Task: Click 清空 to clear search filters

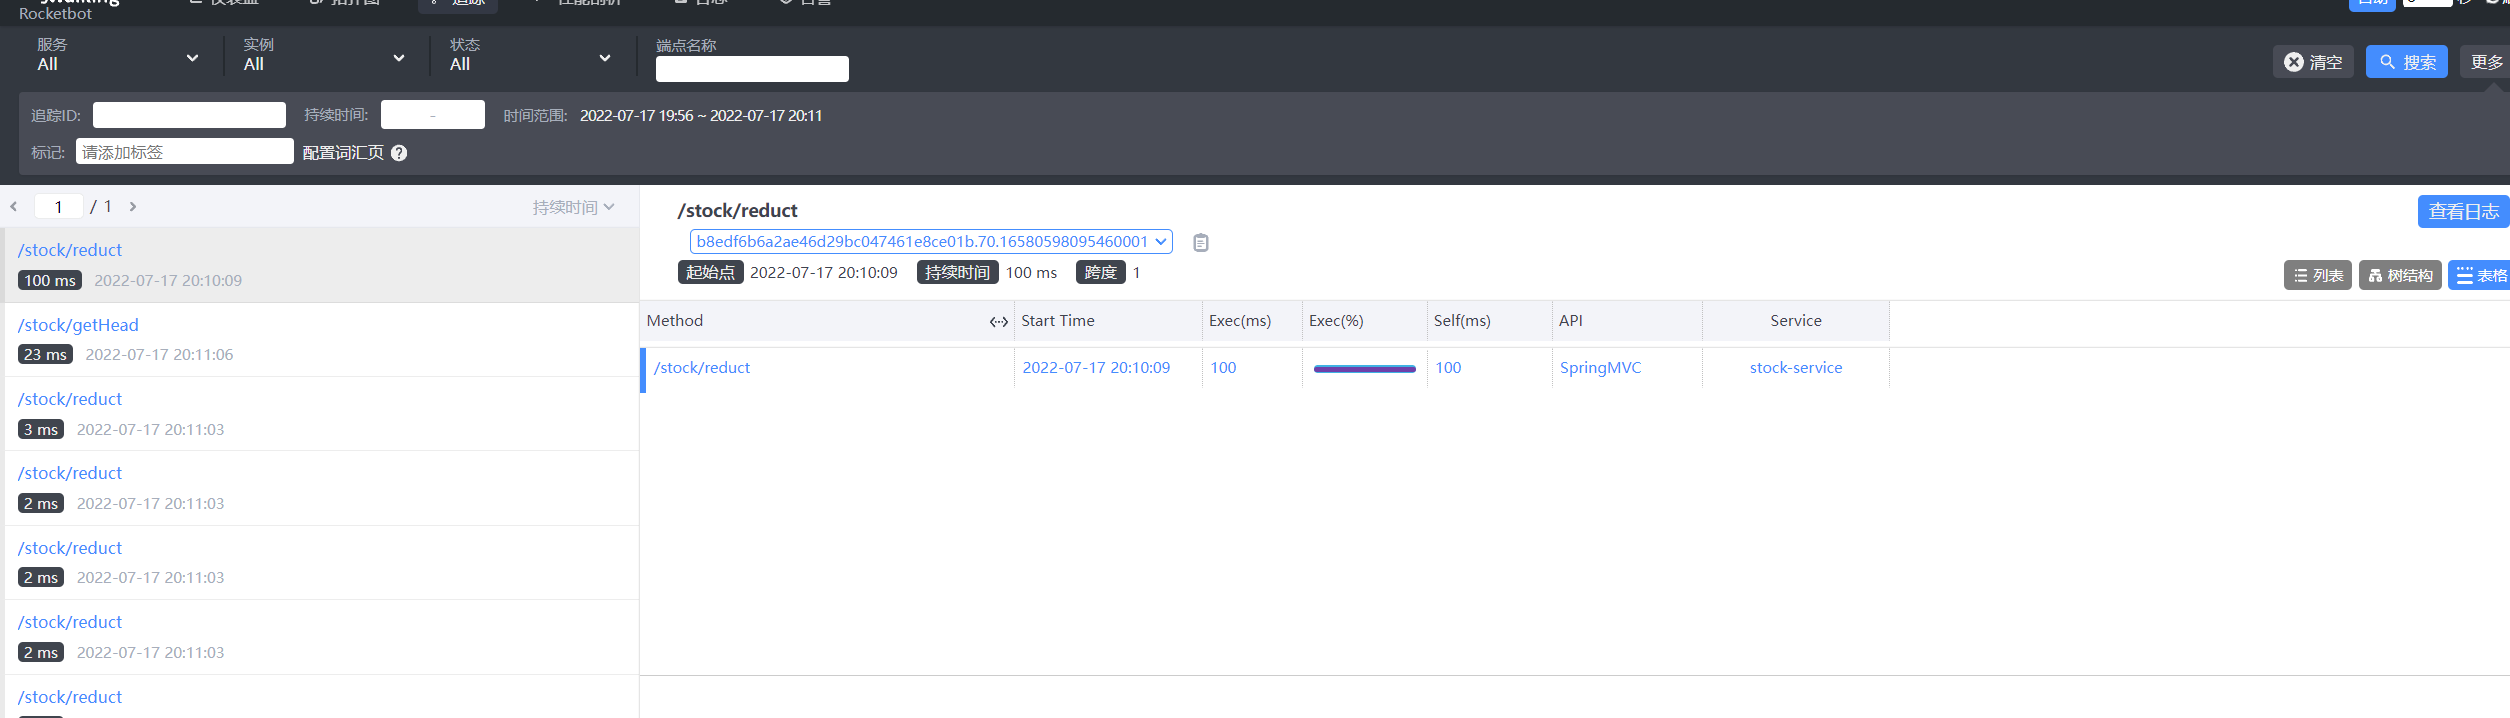Action: (2313, 62)
